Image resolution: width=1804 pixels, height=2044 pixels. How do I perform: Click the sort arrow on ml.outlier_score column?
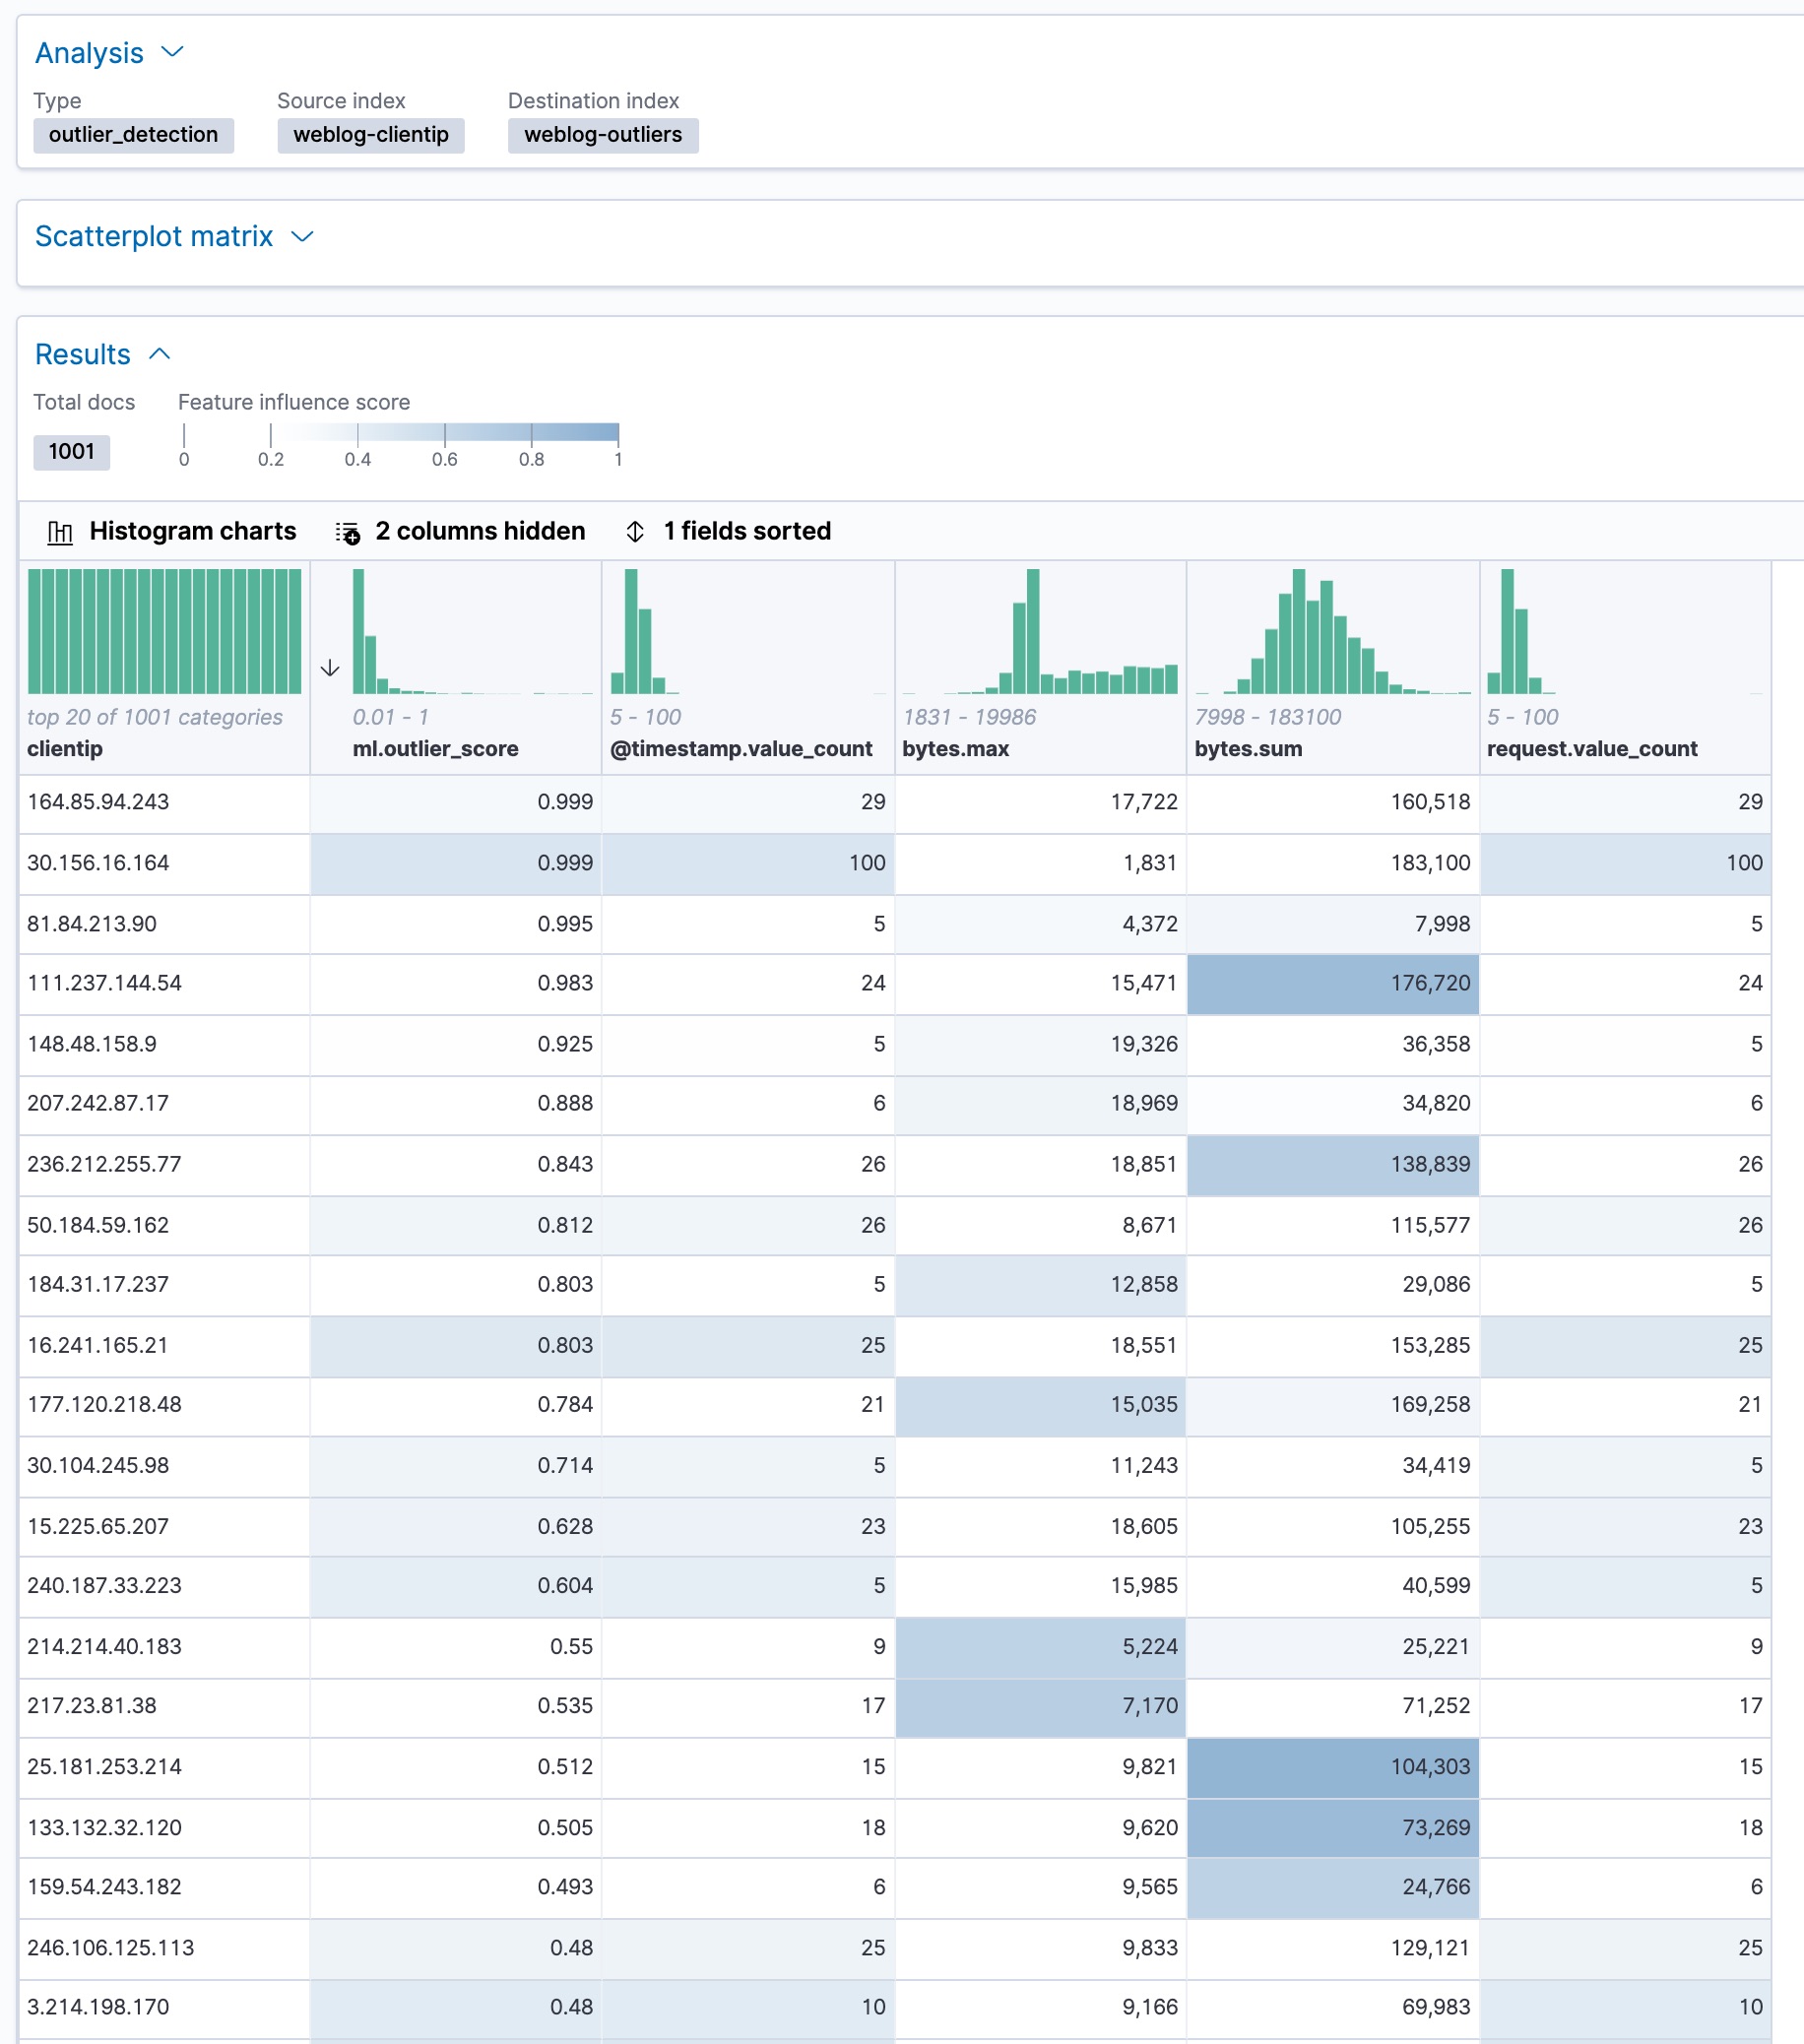331,668
